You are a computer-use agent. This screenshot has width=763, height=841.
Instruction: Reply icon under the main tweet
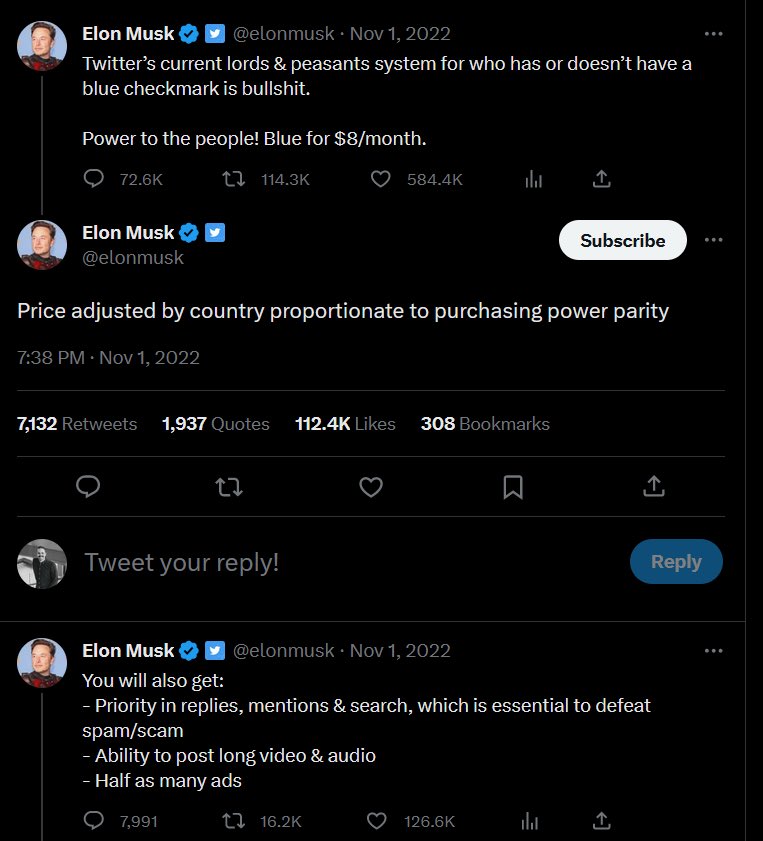(x=88, y=487)
